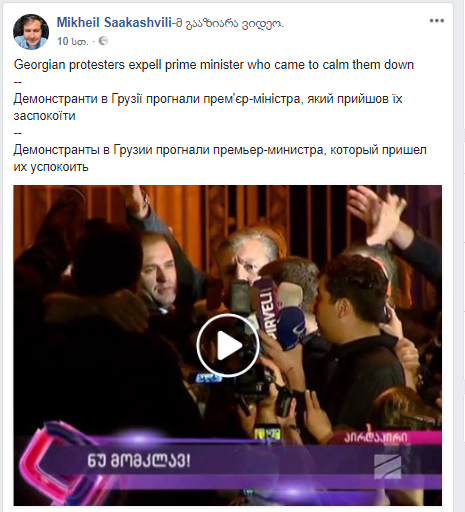
Task: Open the post timestamp 10 სთ. link
Action: 72,41
